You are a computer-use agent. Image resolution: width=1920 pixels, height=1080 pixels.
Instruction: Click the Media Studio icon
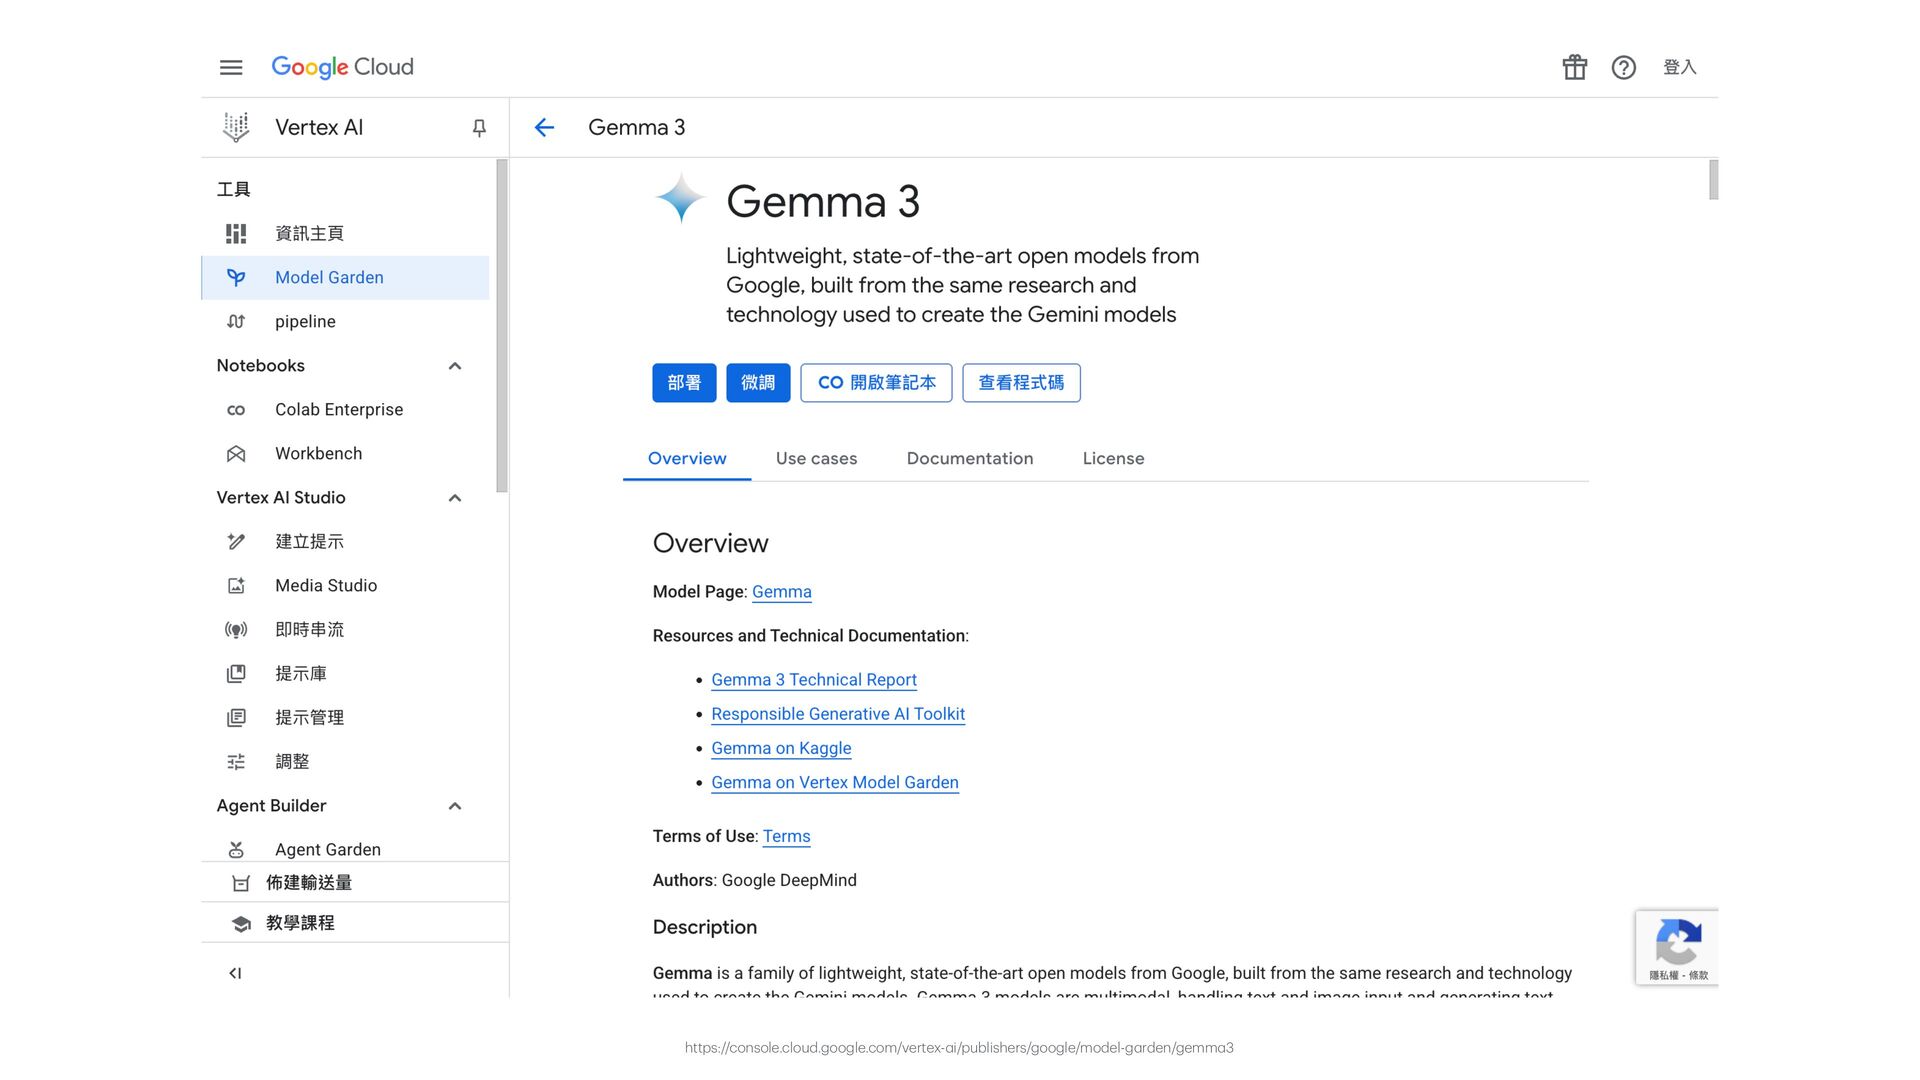click(236, 586)
